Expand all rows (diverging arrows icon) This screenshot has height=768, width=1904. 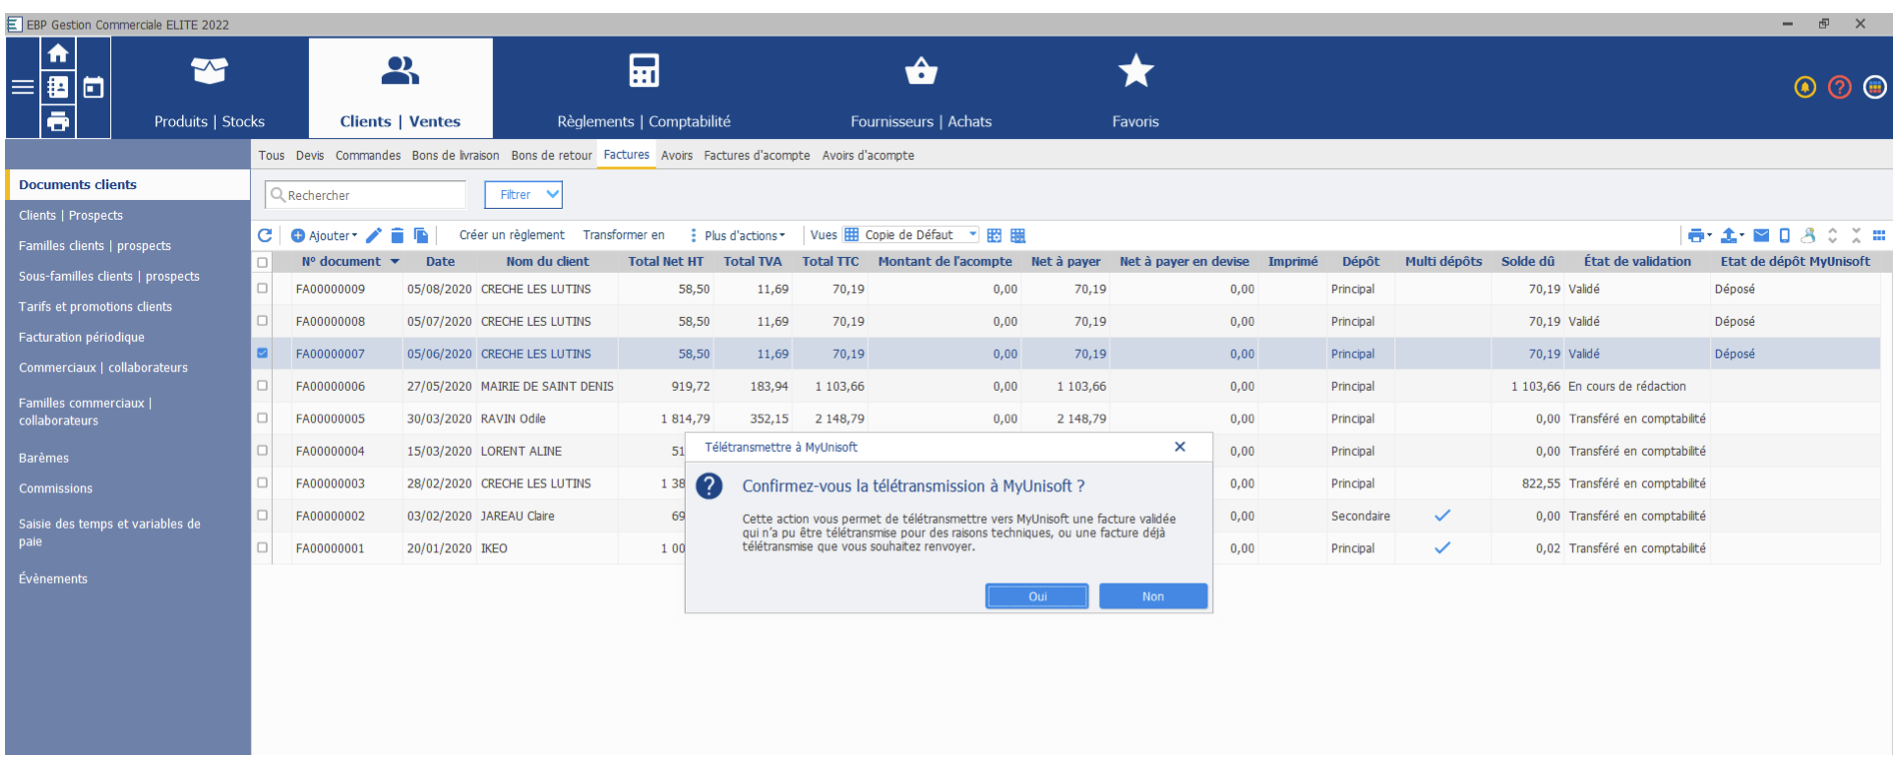tap(1832, 236)
